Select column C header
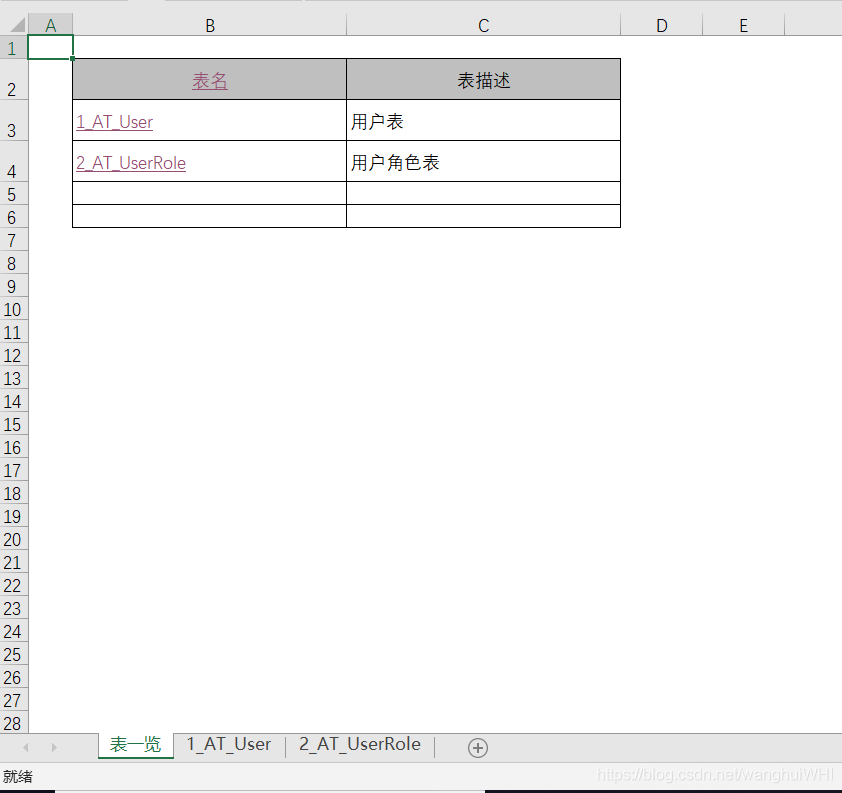The image size is (842, 793). coord(483,25)
